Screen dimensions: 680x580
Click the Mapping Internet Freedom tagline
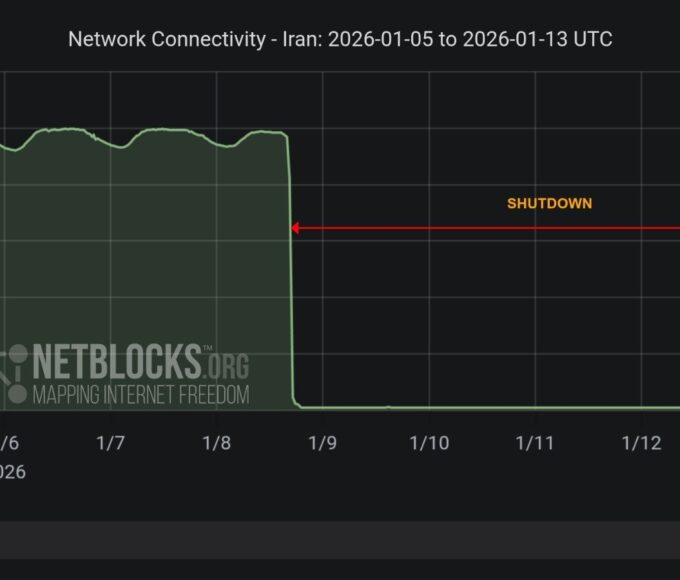click(141, 394)
